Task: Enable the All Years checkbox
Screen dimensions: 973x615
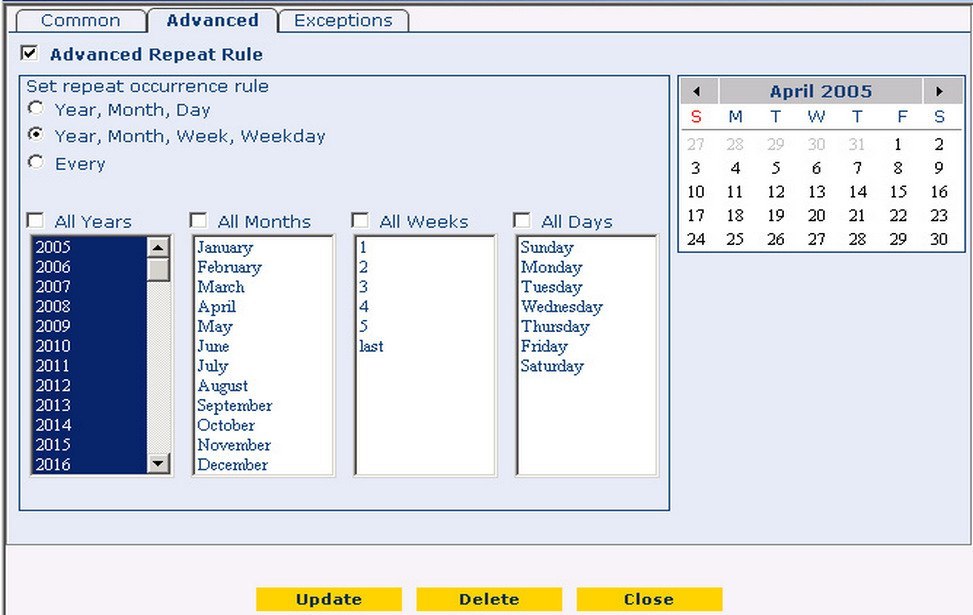Action: [x=36, y=220]
